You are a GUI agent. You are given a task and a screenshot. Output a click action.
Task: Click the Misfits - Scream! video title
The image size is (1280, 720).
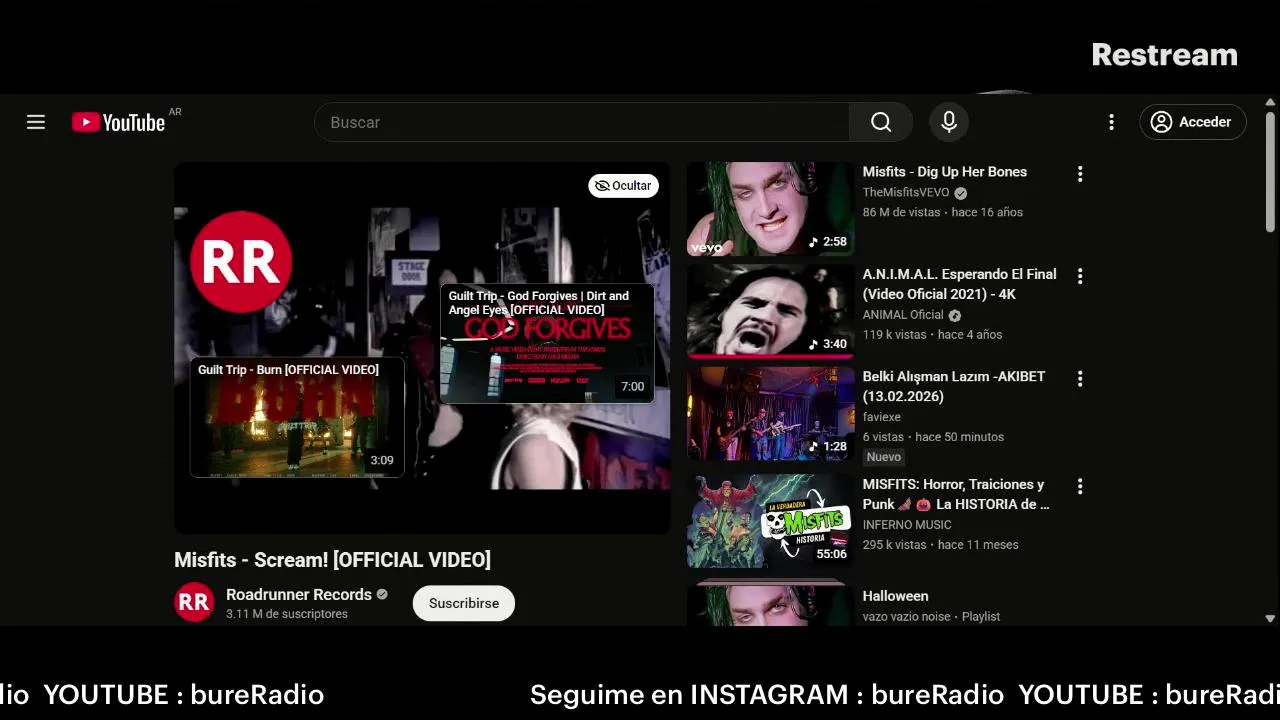[x=332, y=560]
